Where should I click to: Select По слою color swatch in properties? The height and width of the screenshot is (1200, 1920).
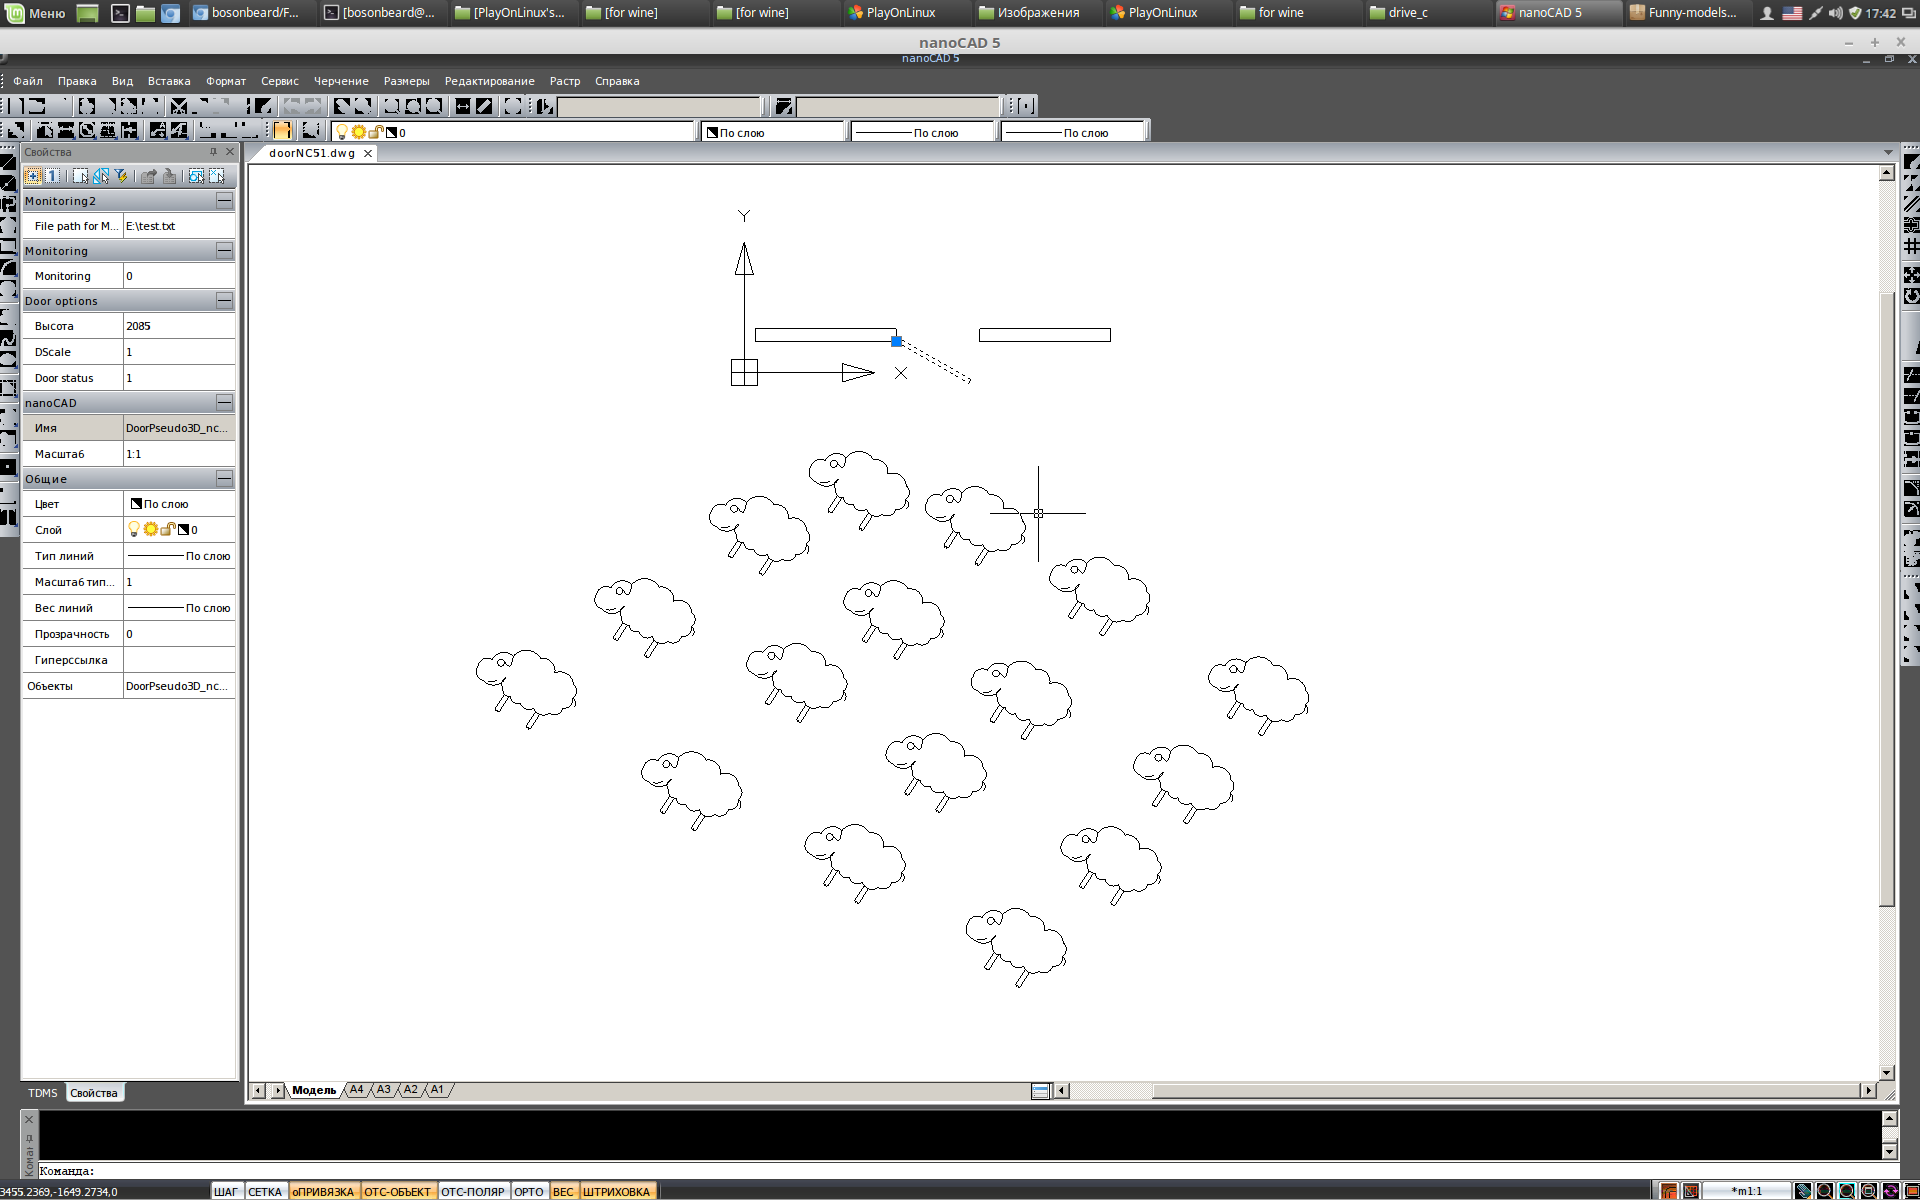134,503
